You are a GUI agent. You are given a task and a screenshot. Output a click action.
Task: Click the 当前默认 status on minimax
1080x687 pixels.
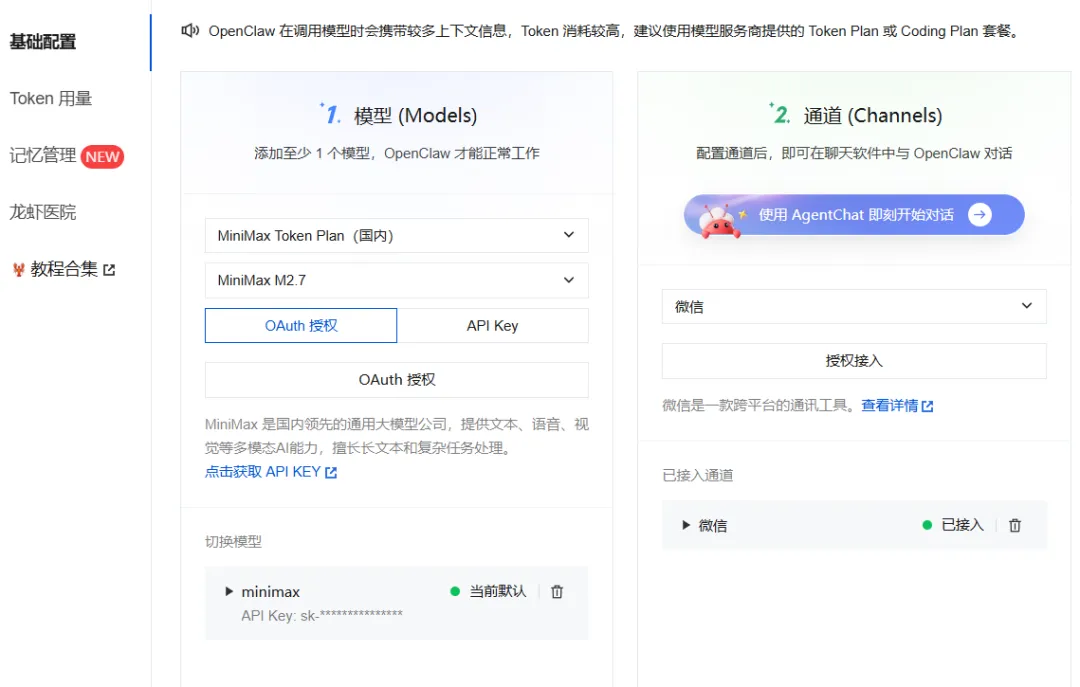coord(497,591)
